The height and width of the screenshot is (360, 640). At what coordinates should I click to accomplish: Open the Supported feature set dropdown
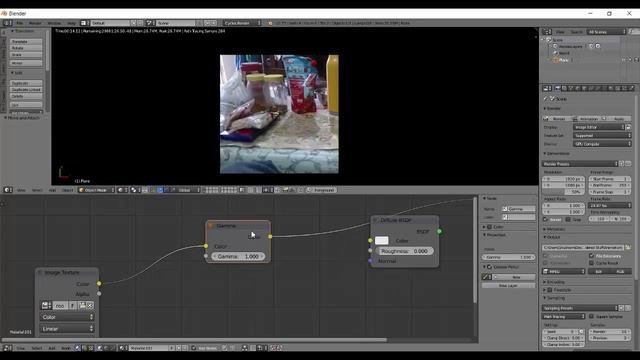tap(602, 136)
